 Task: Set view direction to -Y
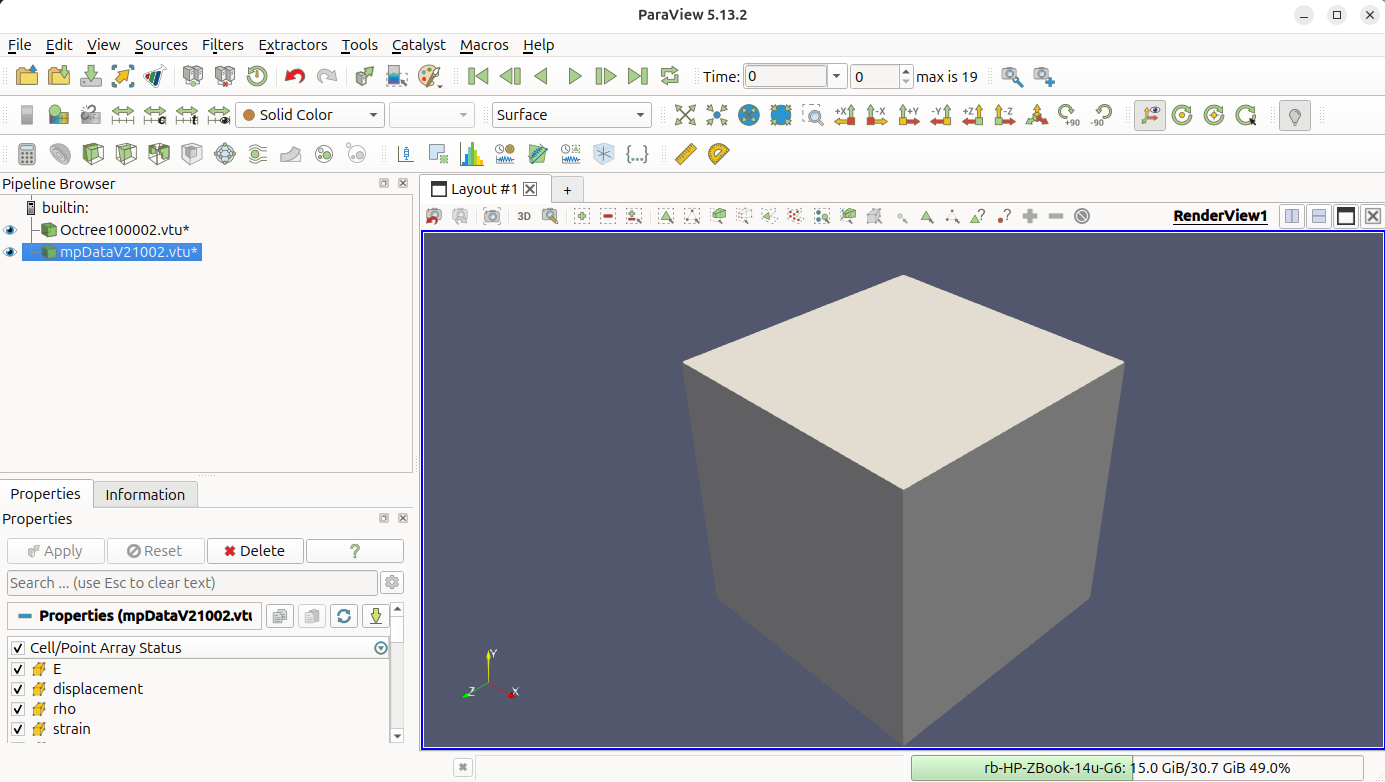tap(941, 115)
